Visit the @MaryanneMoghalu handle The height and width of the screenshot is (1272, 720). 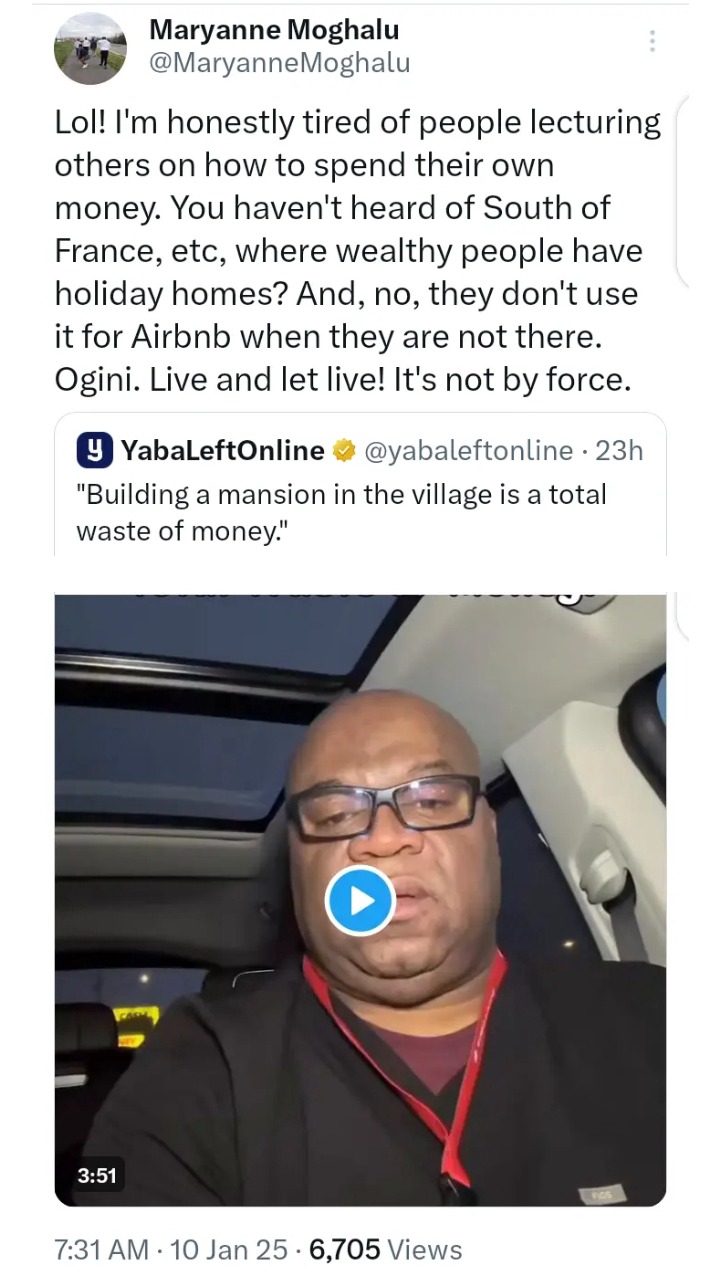(280, 63)
